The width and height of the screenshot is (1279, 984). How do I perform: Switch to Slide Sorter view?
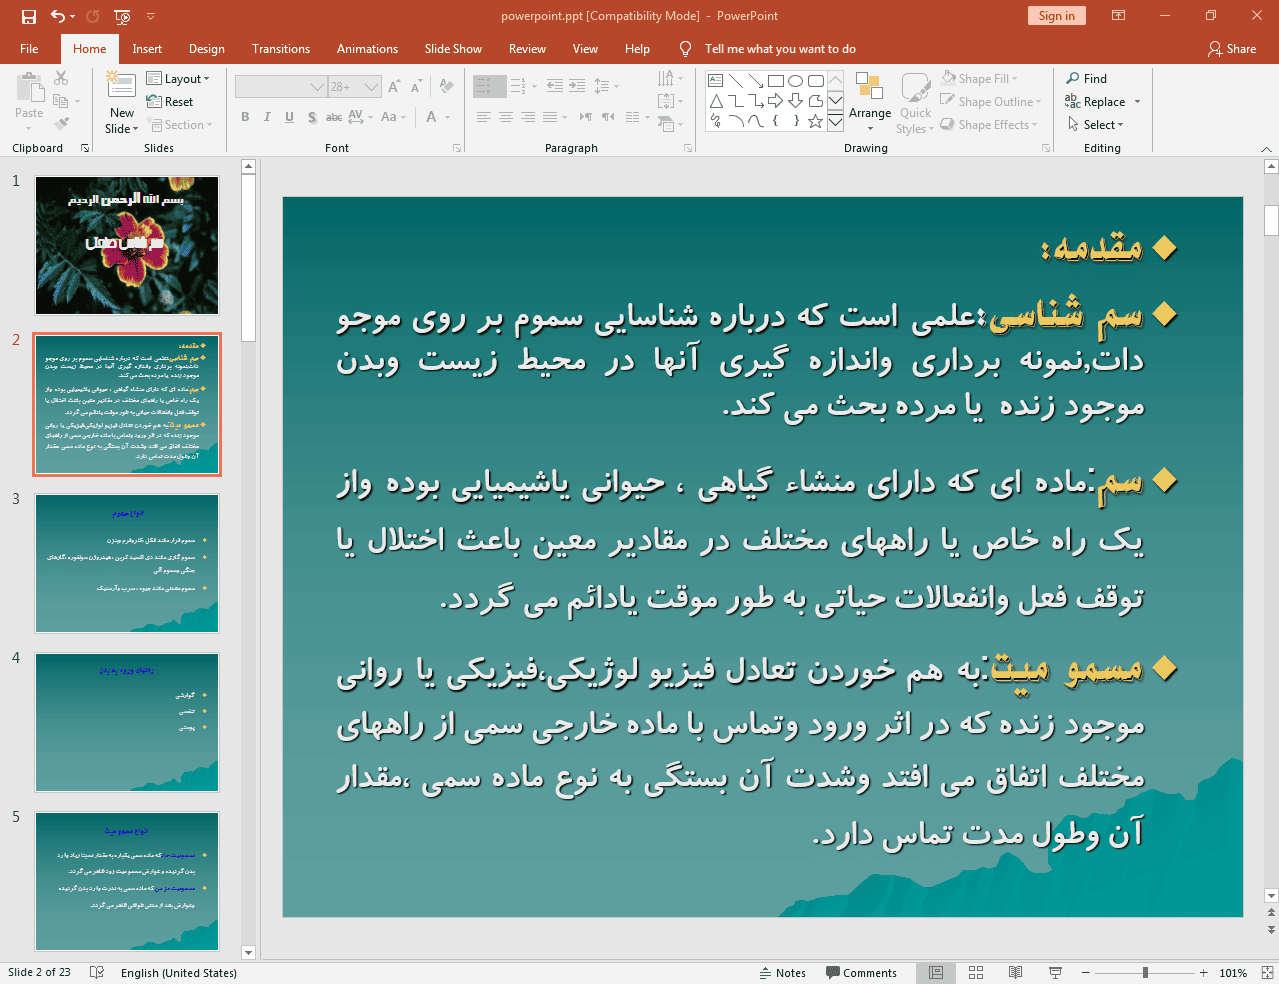point(976,973)
